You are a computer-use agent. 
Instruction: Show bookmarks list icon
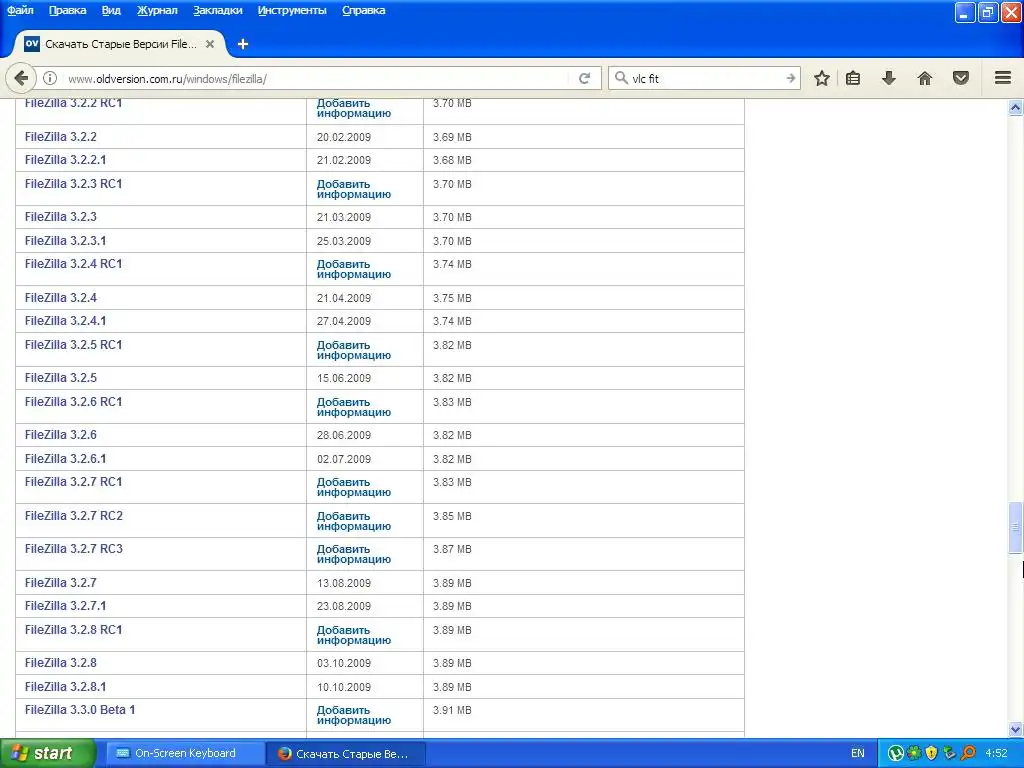coord(853,78)
